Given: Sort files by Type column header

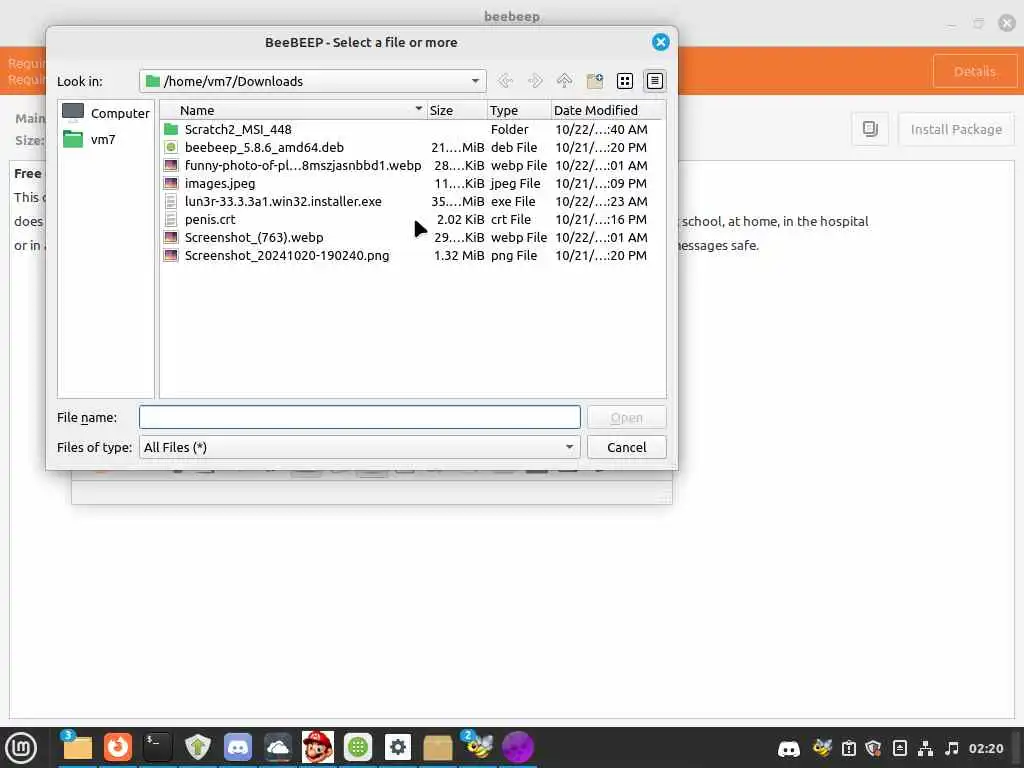Looking at the screenshot, I should 519,110.
